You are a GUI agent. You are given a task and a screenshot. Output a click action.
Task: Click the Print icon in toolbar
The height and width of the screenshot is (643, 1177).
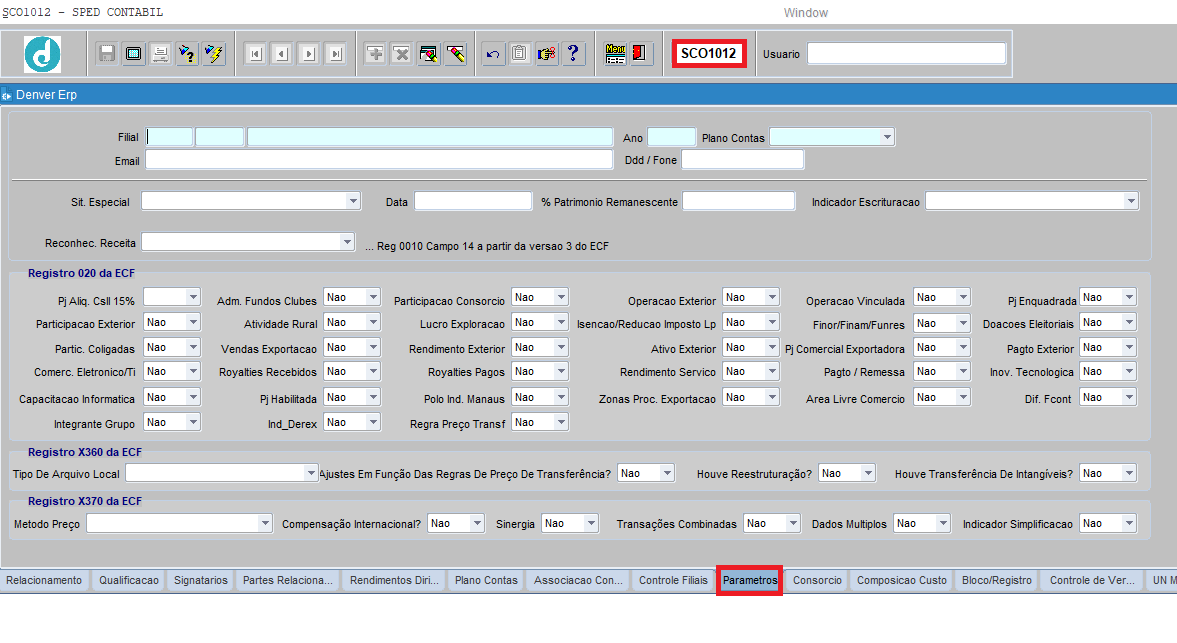[160, 54]
